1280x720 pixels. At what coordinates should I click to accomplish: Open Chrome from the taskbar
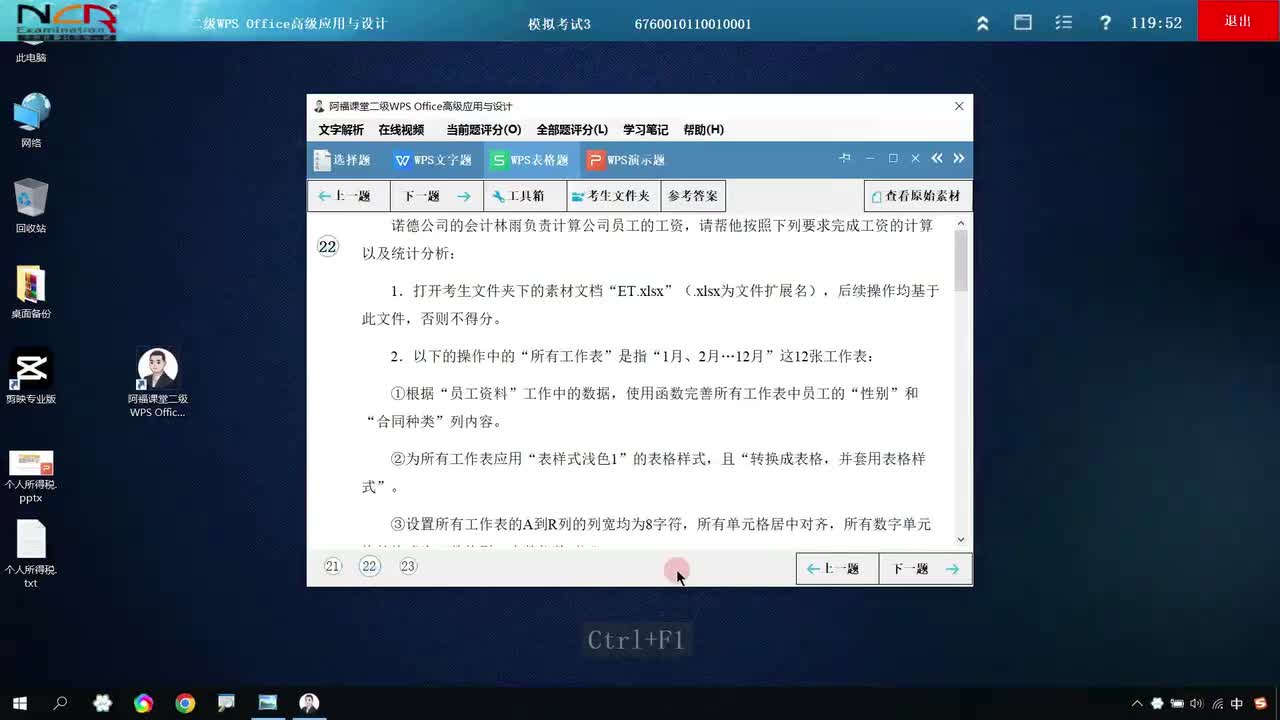185,703
